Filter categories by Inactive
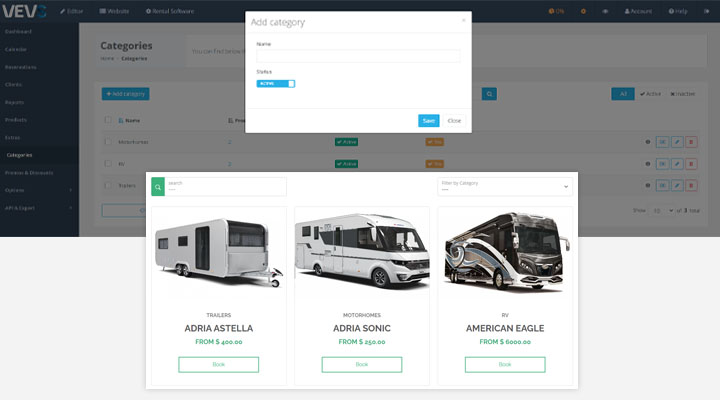Image resolution: width=720 pixels, height=400 pixels. (683, 94)
